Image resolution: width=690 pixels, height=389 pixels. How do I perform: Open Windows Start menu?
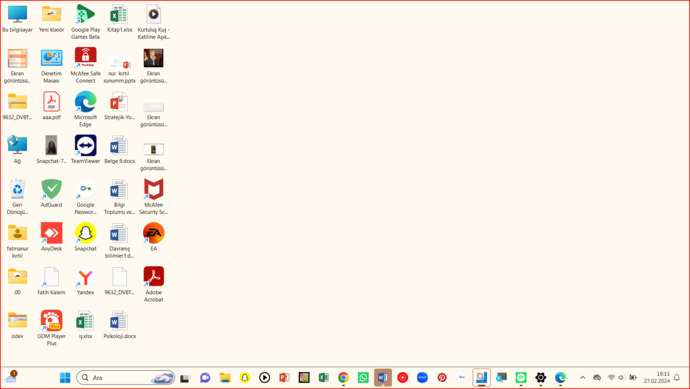[x=65, y=378]
